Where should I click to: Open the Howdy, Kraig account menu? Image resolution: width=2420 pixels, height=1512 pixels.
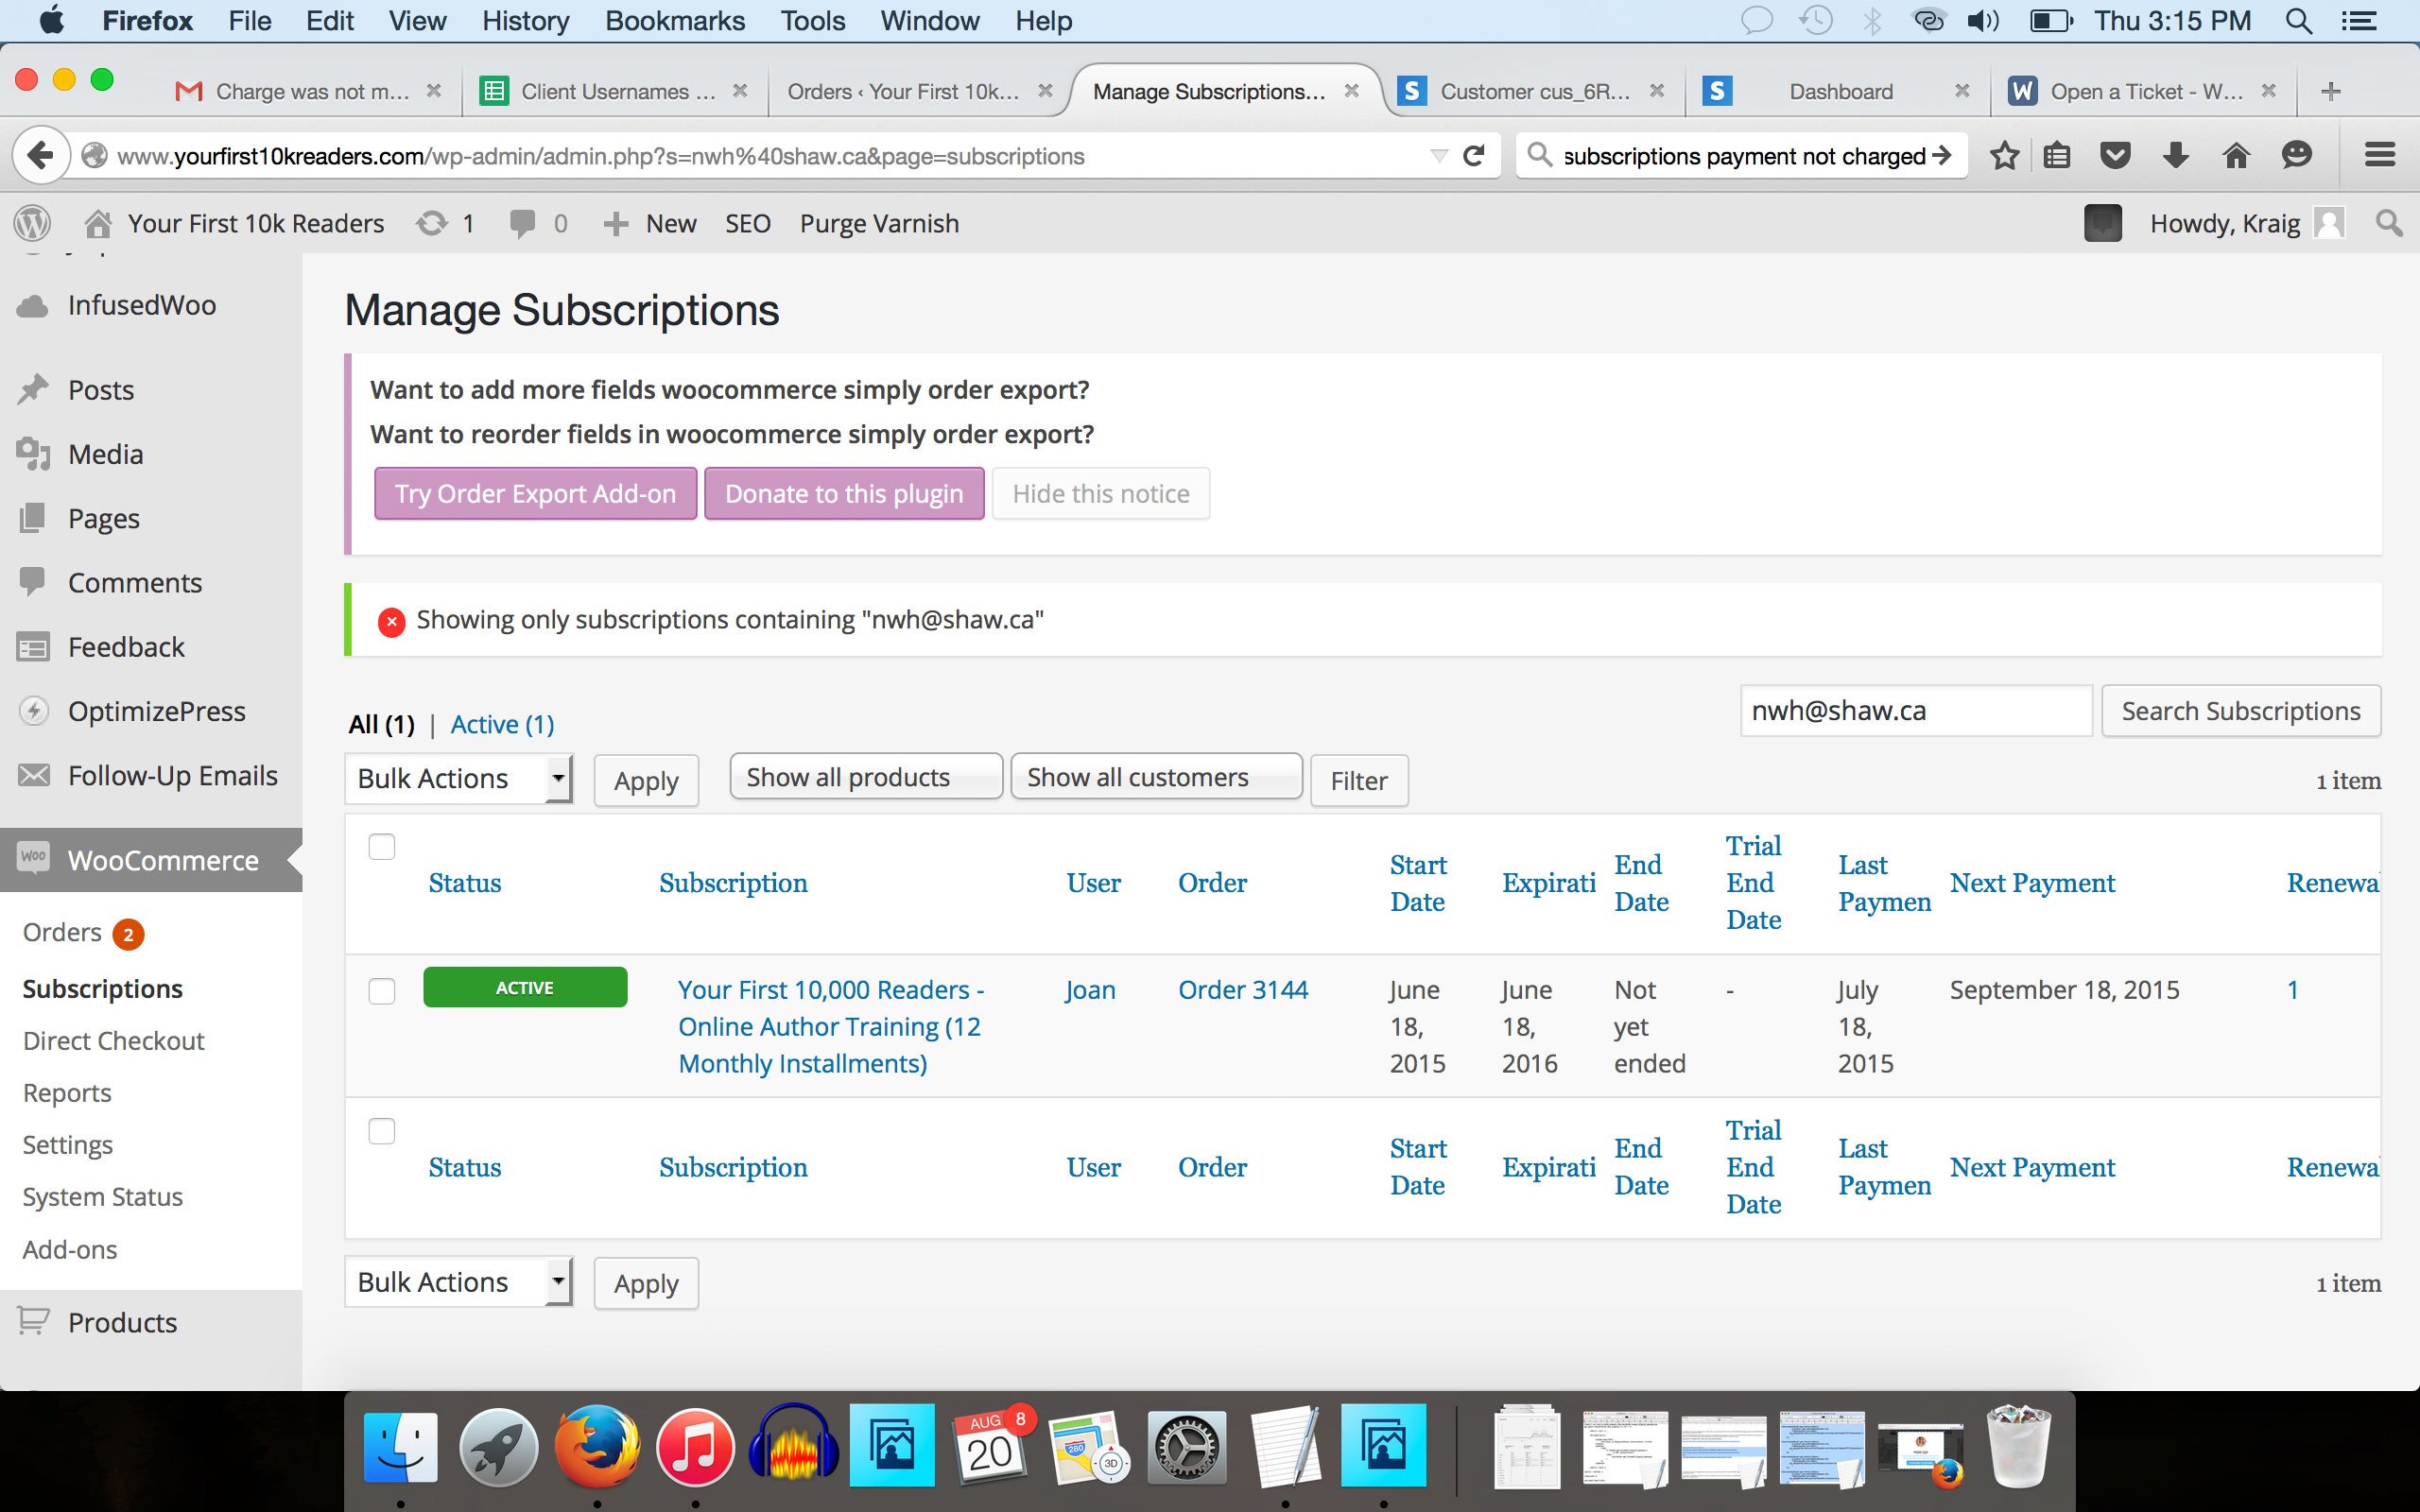pyautogui.click(x=2246, y=223)
